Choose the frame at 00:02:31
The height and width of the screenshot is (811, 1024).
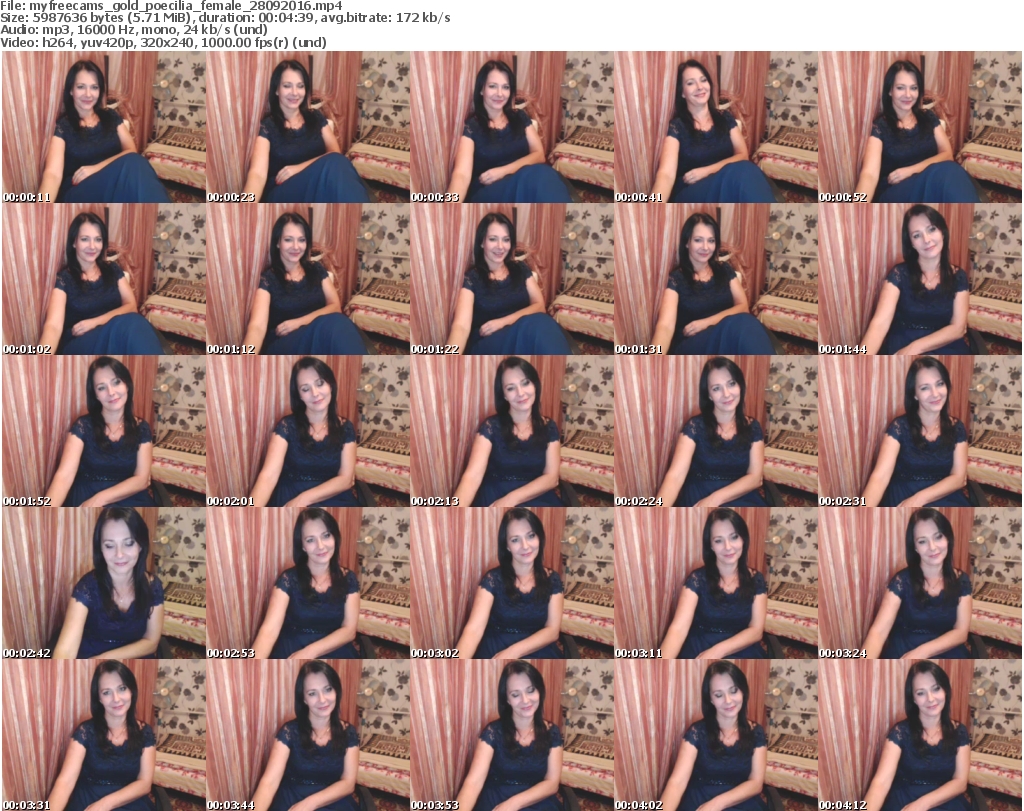coord(920,431)
